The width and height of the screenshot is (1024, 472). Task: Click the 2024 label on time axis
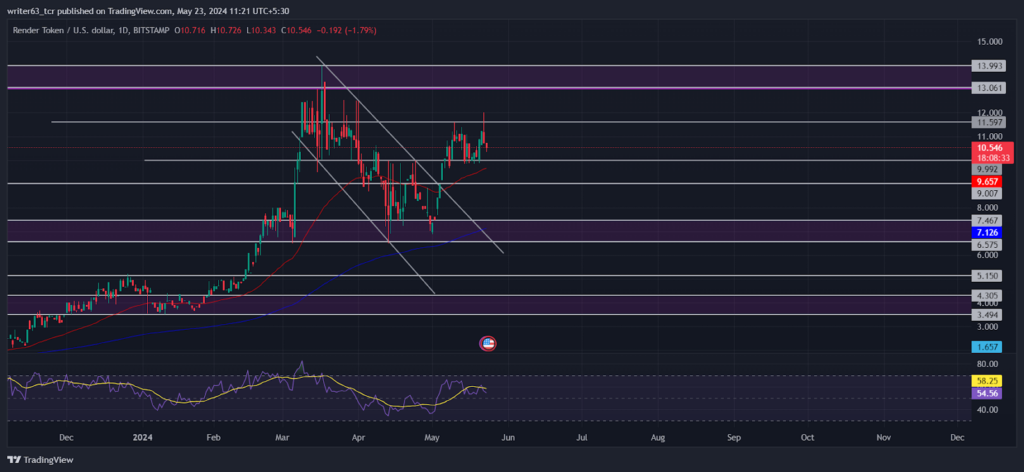point(141,437)
